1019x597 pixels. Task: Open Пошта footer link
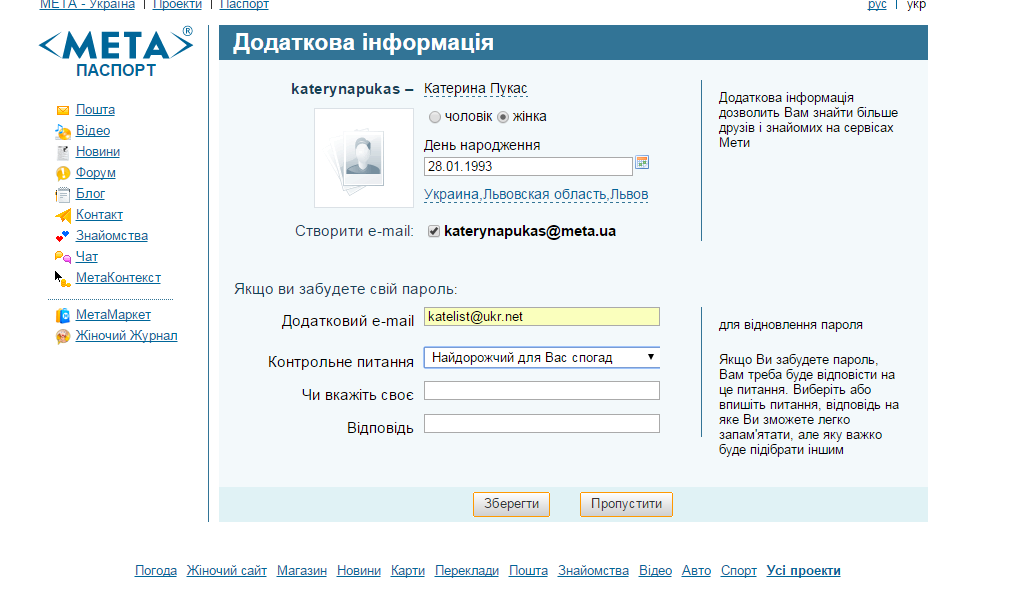(x=528, y=570)
